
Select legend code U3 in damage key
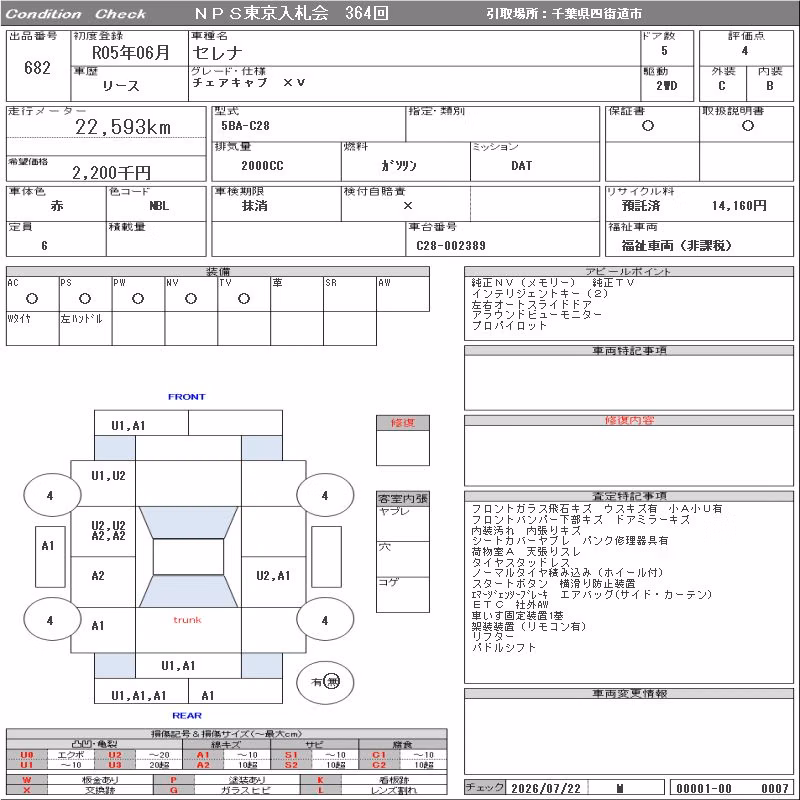115,765
